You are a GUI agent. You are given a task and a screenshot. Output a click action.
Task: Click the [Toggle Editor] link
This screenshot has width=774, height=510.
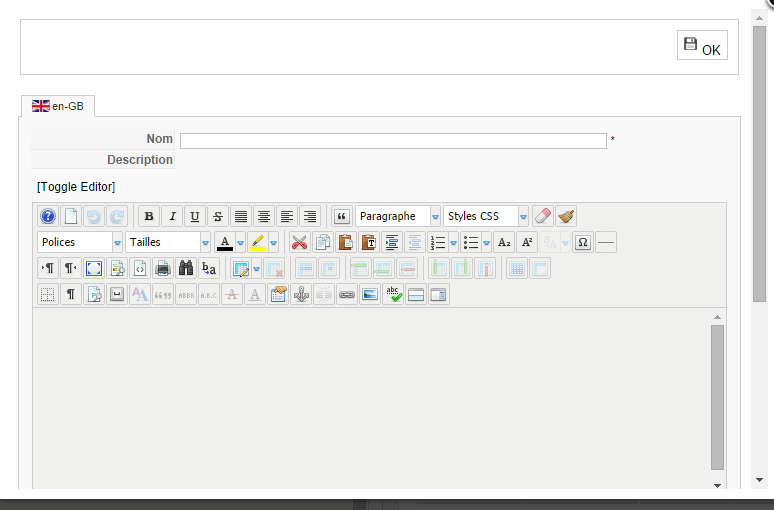pyautogui.click(x=76, y=187)
